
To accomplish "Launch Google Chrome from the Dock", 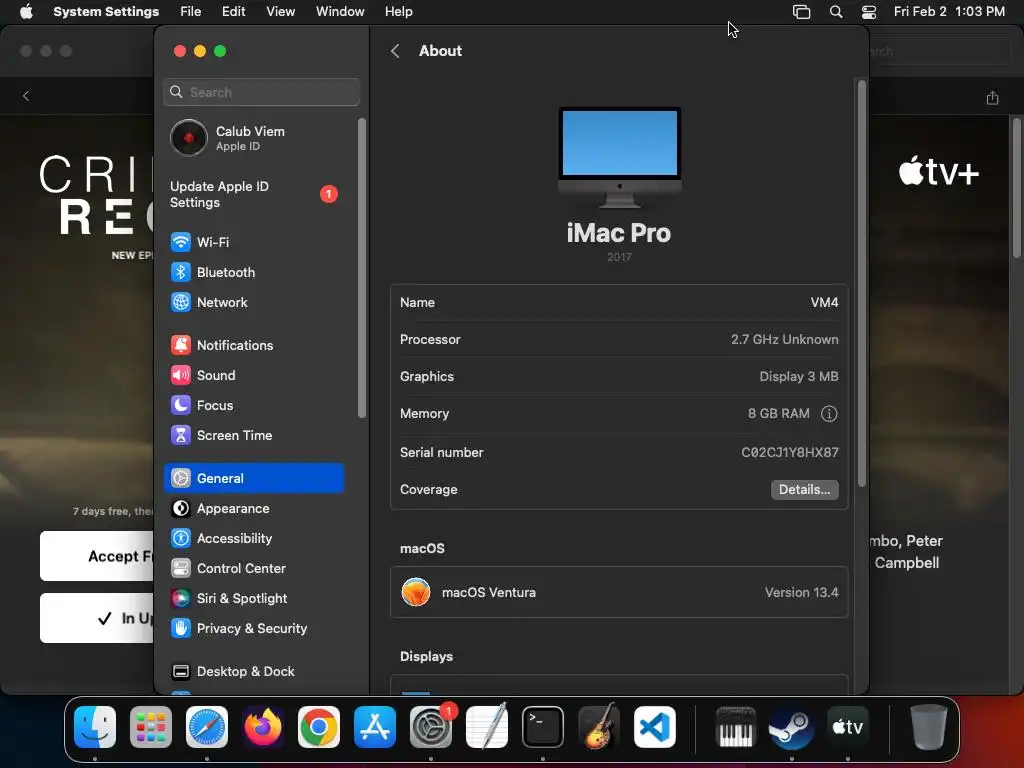I will (319, 728).
